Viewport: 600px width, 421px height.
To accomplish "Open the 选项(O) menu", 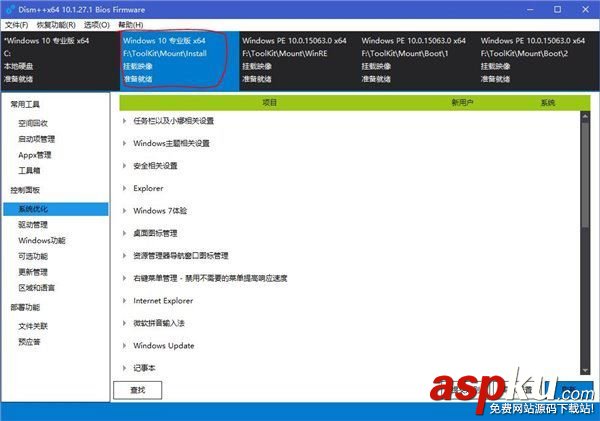I will point(97,25).
